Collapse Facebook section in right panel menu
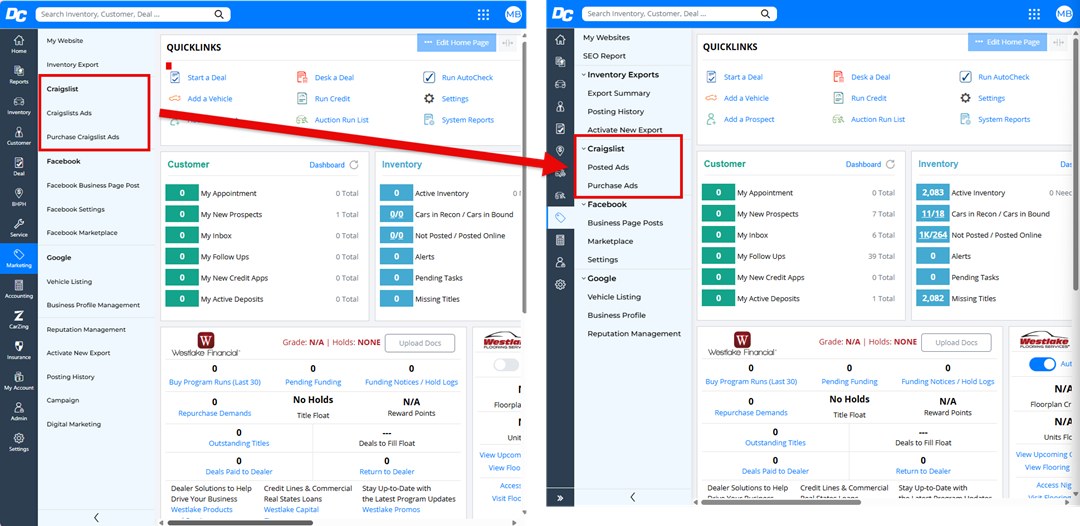The width and height of the screenshot is (1080, 526). [583, 204]
